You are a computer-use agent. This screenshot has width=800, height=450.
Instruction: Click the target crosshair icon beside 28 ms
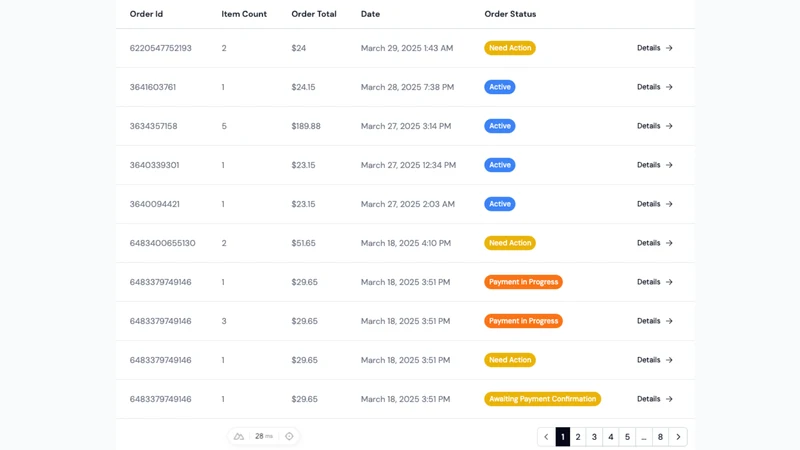point(289,436)
